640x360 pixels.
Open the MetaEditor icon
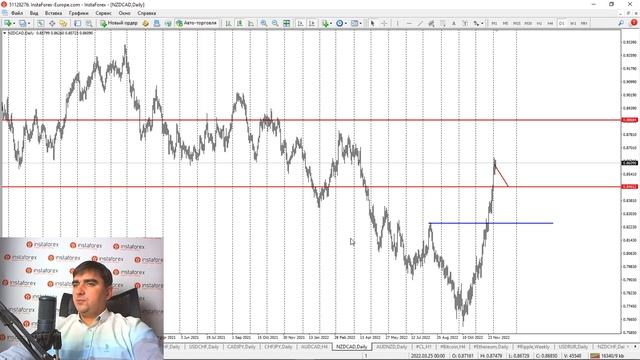coord(146,23)
